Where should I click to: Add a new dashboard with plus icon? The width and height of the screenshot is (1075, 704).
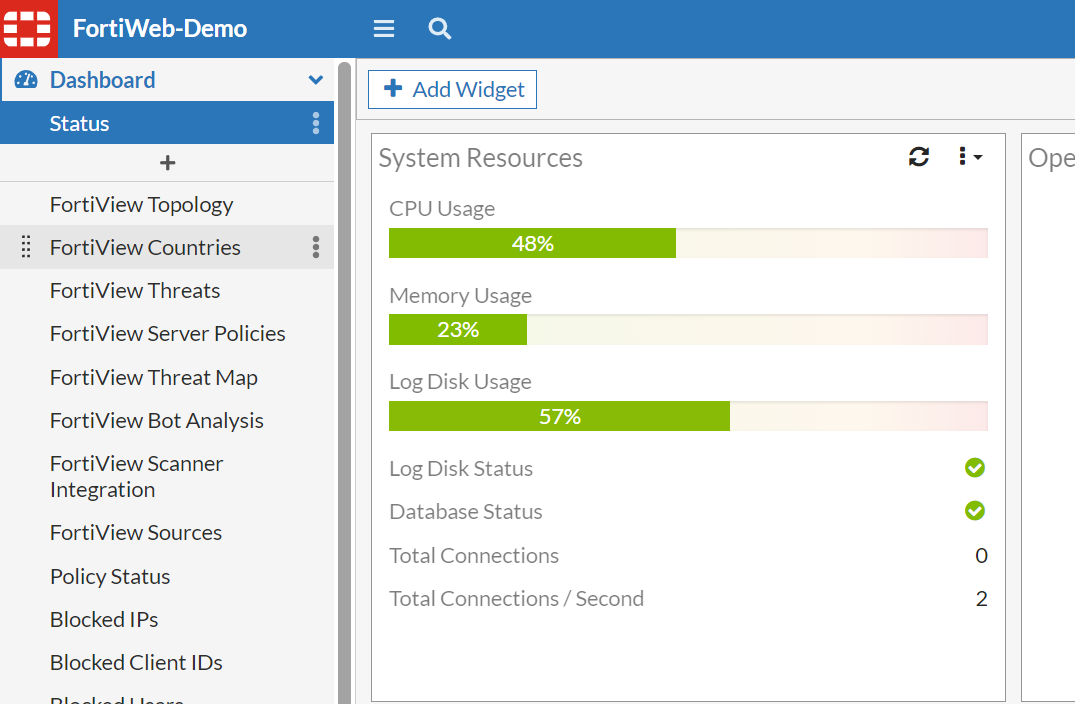[167, 162]
